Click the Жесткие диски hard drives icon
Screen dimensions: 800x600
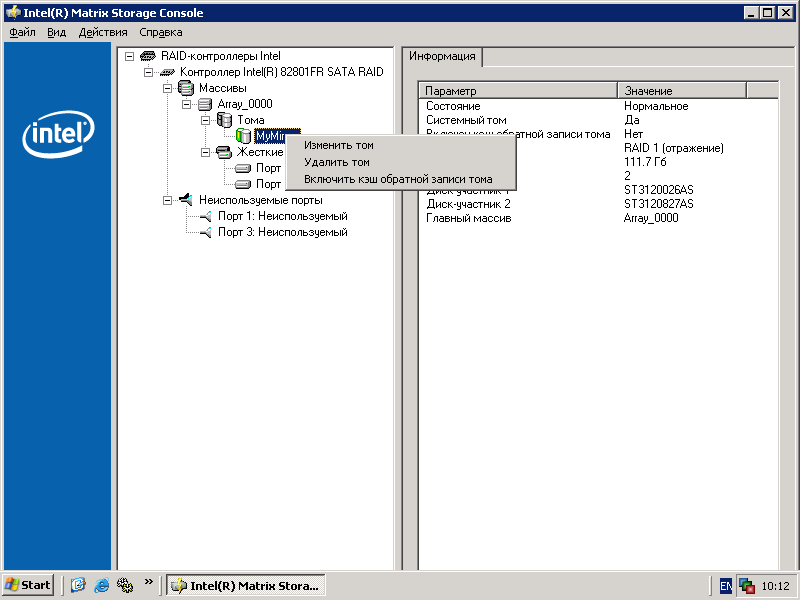(x=224, y=152)
